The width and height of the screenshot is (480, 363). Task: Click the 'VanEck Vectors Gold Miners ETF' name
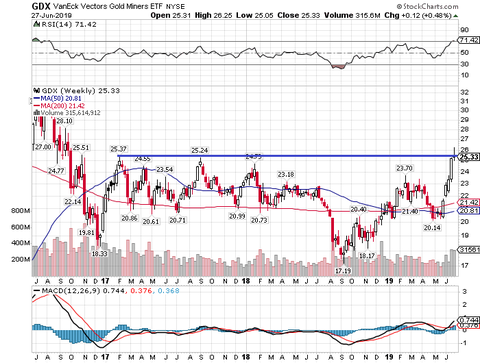pyautogui.click(x=108, y=6)
